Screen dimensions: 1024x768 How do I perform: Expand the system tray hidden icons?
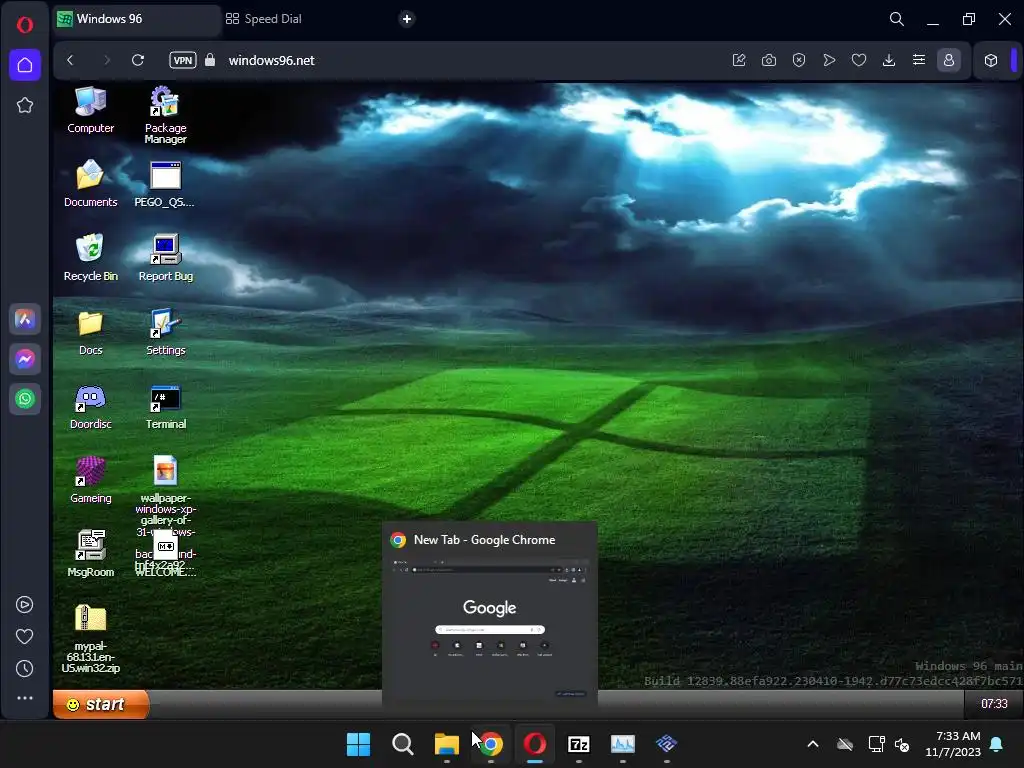tap(813, 744)
